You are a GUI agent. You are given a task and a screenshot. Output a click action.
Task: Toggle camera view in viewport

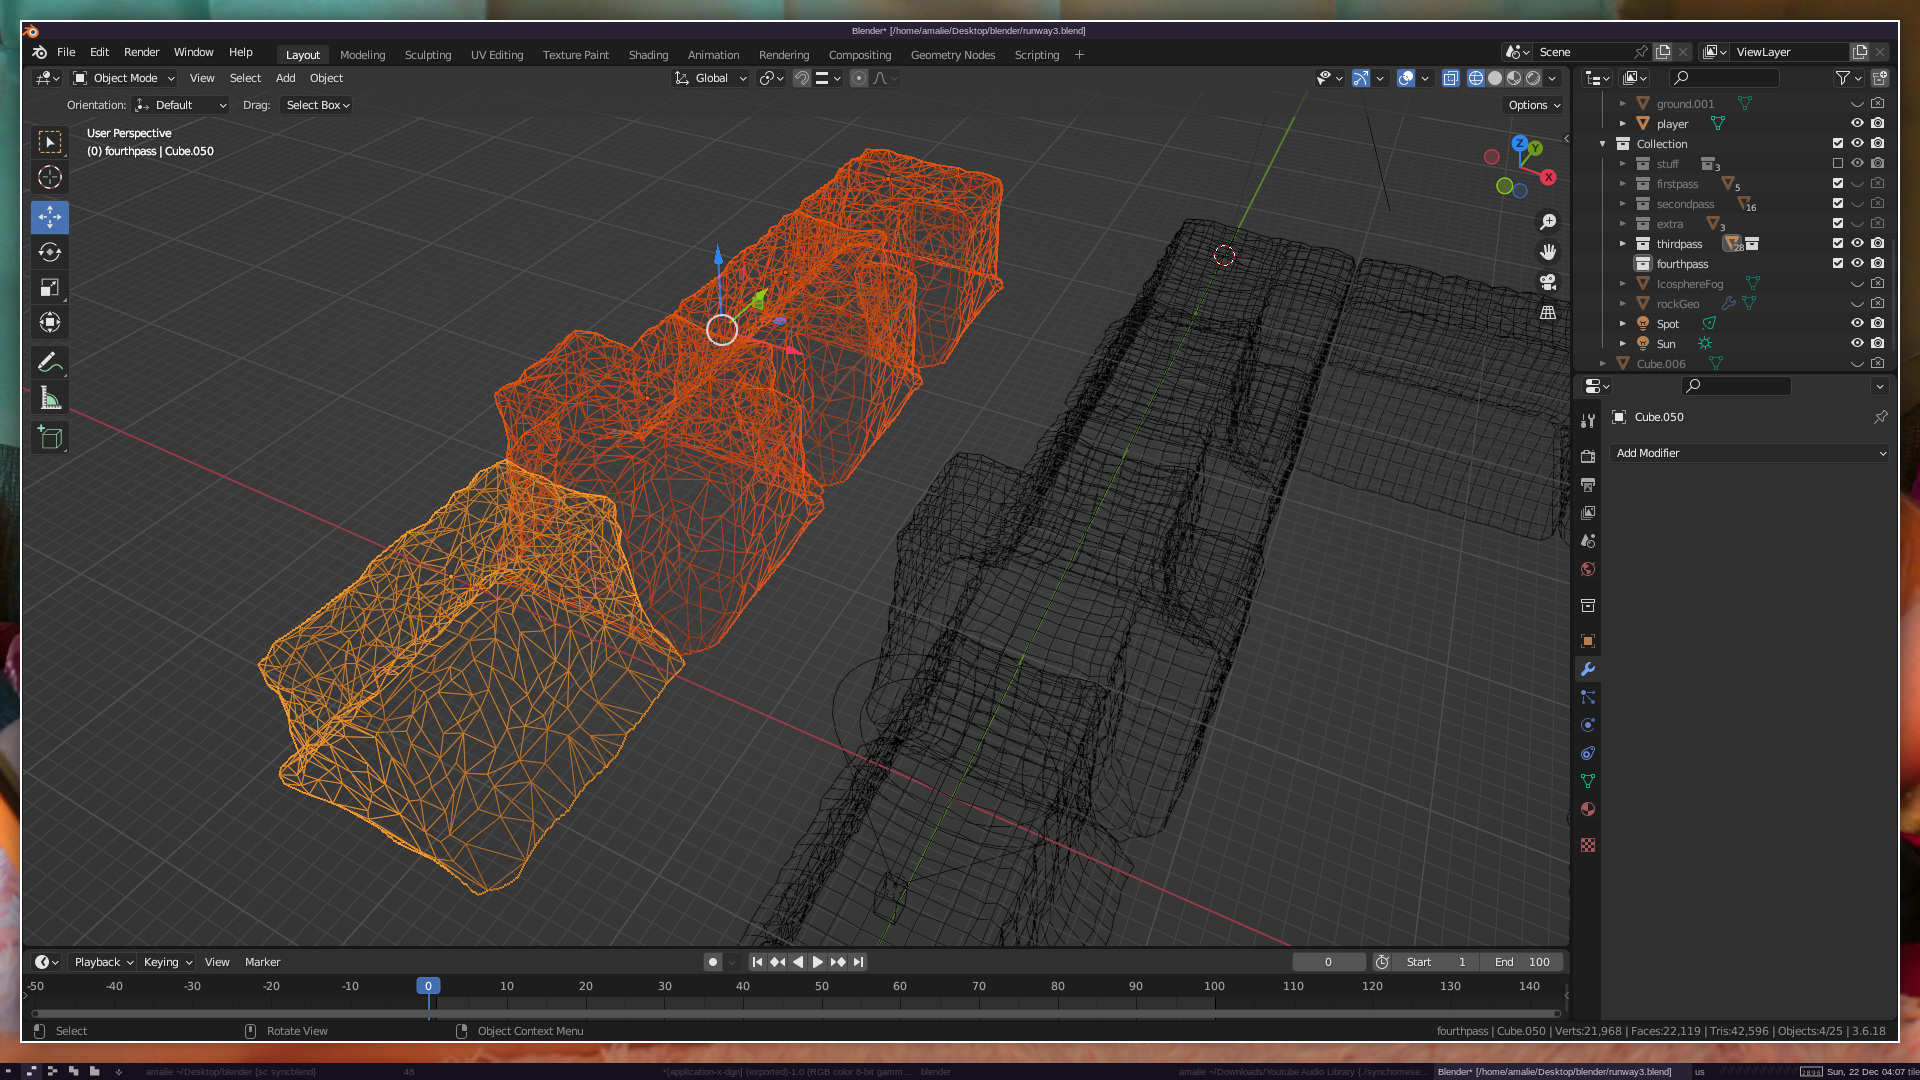coord(1548,282)
